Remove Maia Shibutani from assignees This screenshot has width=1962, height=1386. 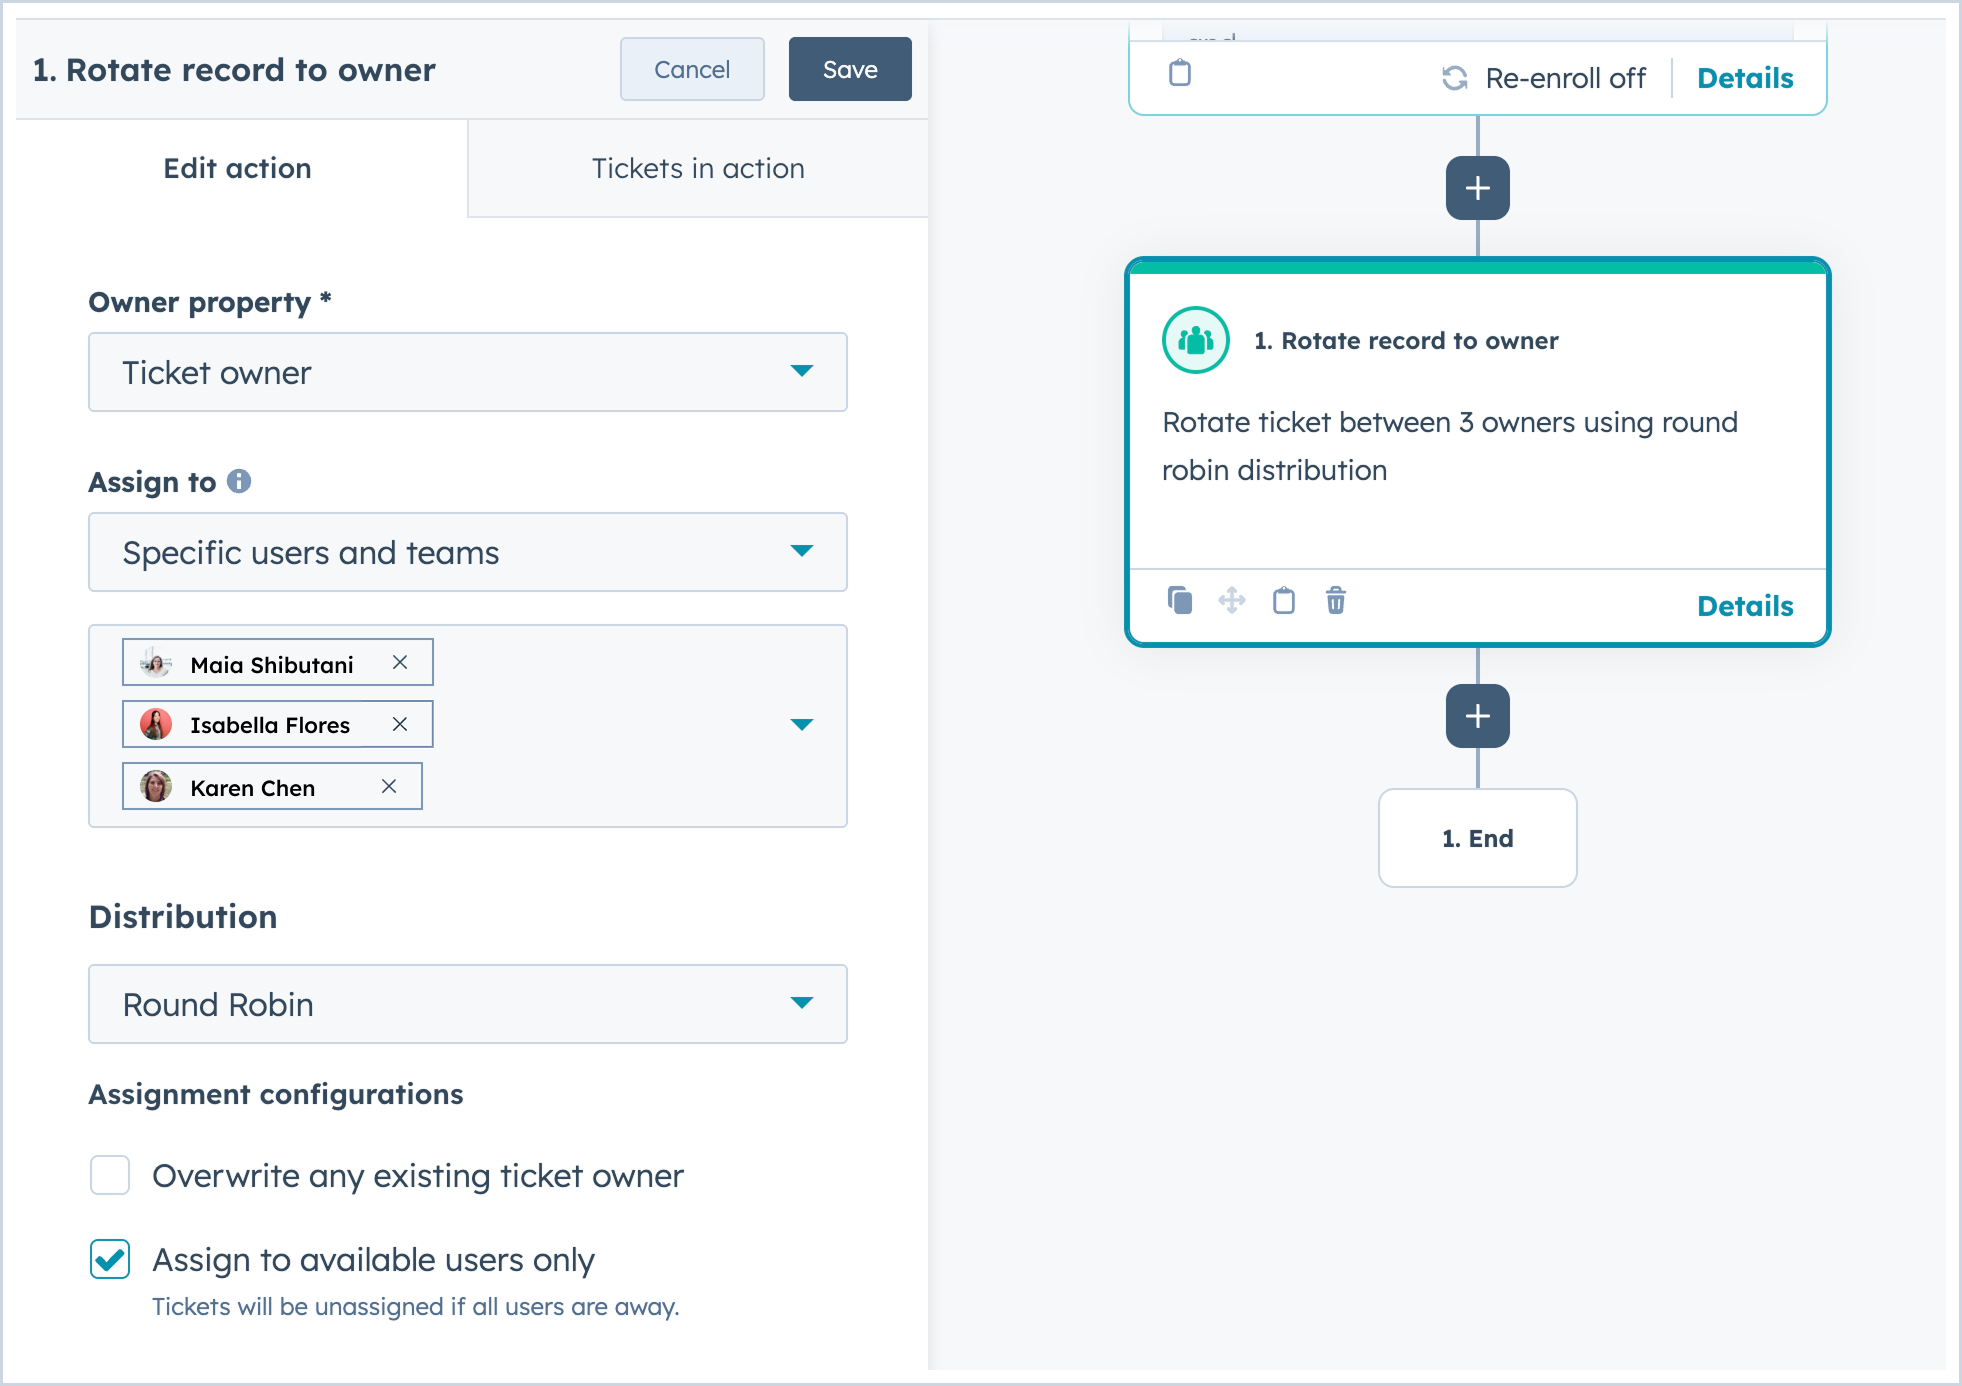(400, 662)
